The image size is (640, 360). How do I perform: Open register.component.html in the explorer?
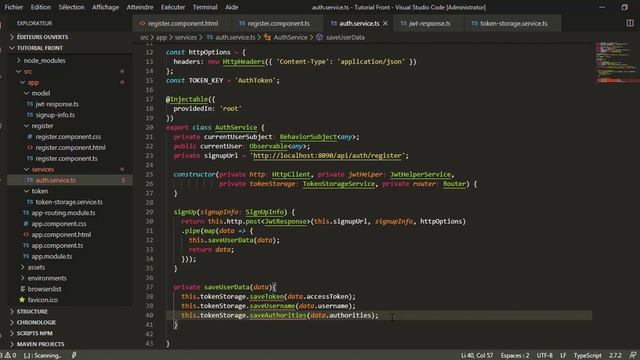[70, 147]
